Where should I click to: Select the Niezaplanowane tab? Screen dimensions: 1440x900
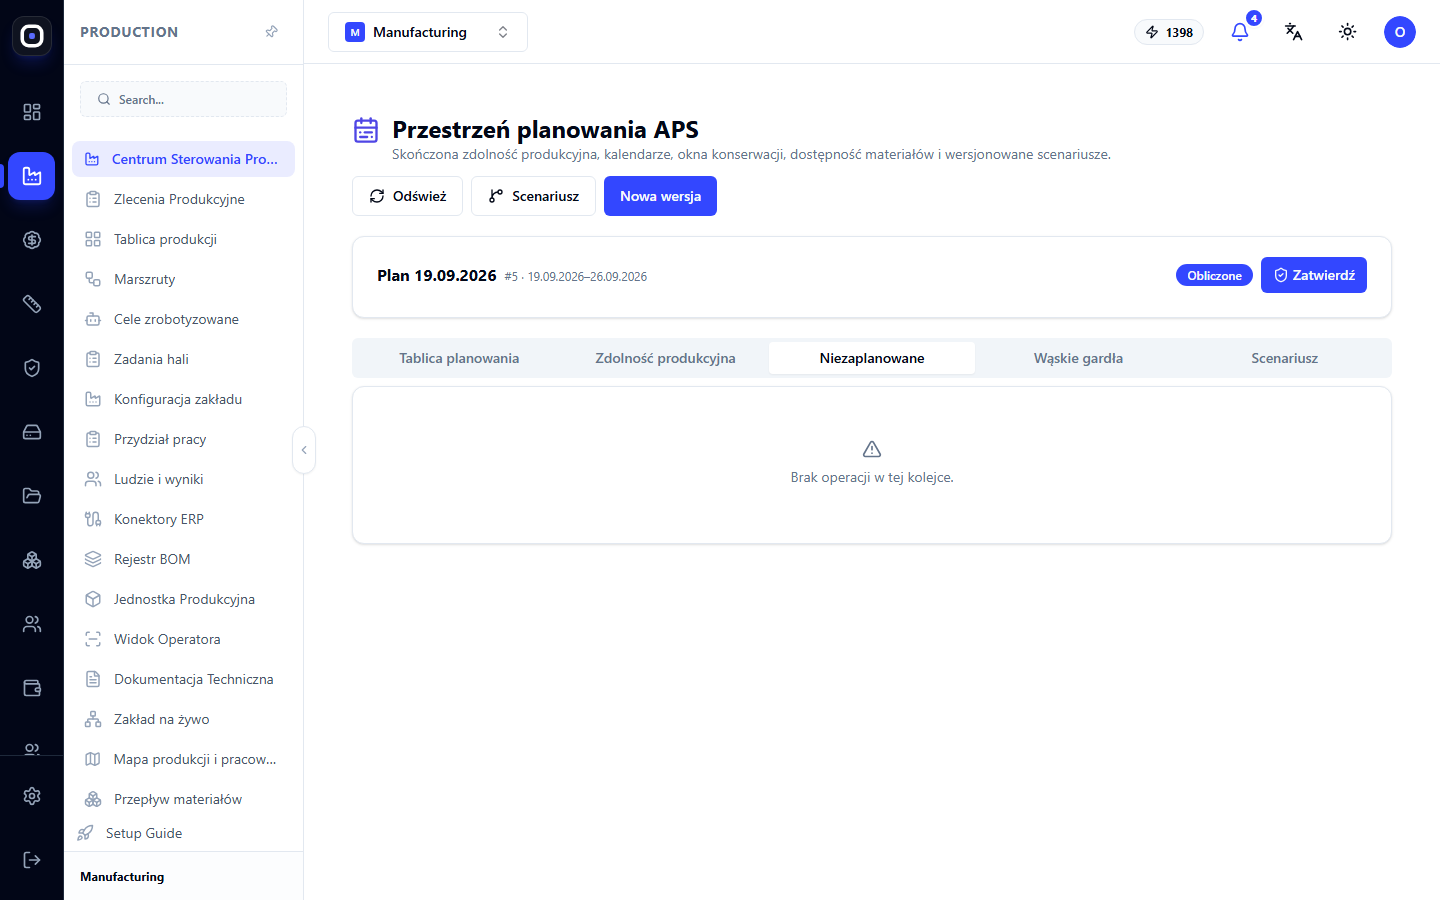pos(872,358)
